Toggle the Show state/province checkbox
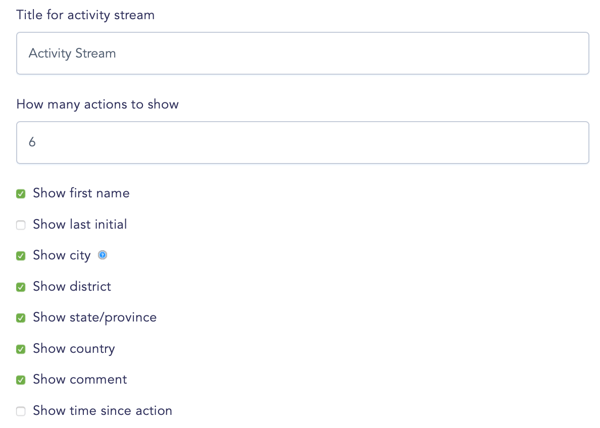The width and height of the screenshot is (600, 428). 21,318
